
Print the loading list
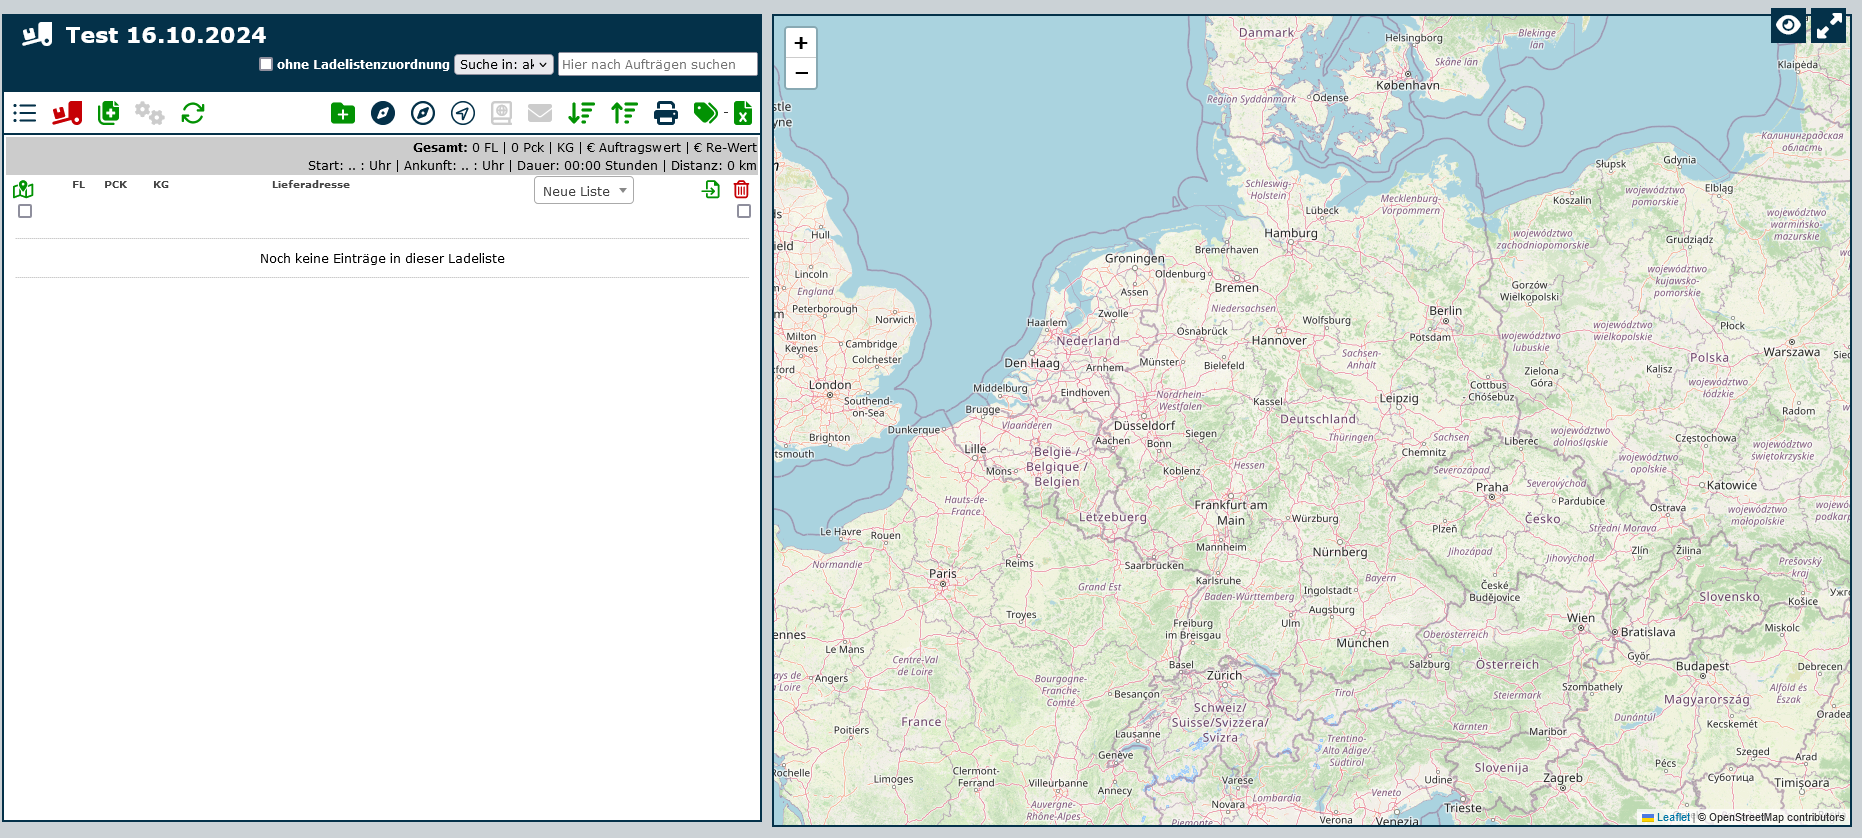click(x=666, y=113)
